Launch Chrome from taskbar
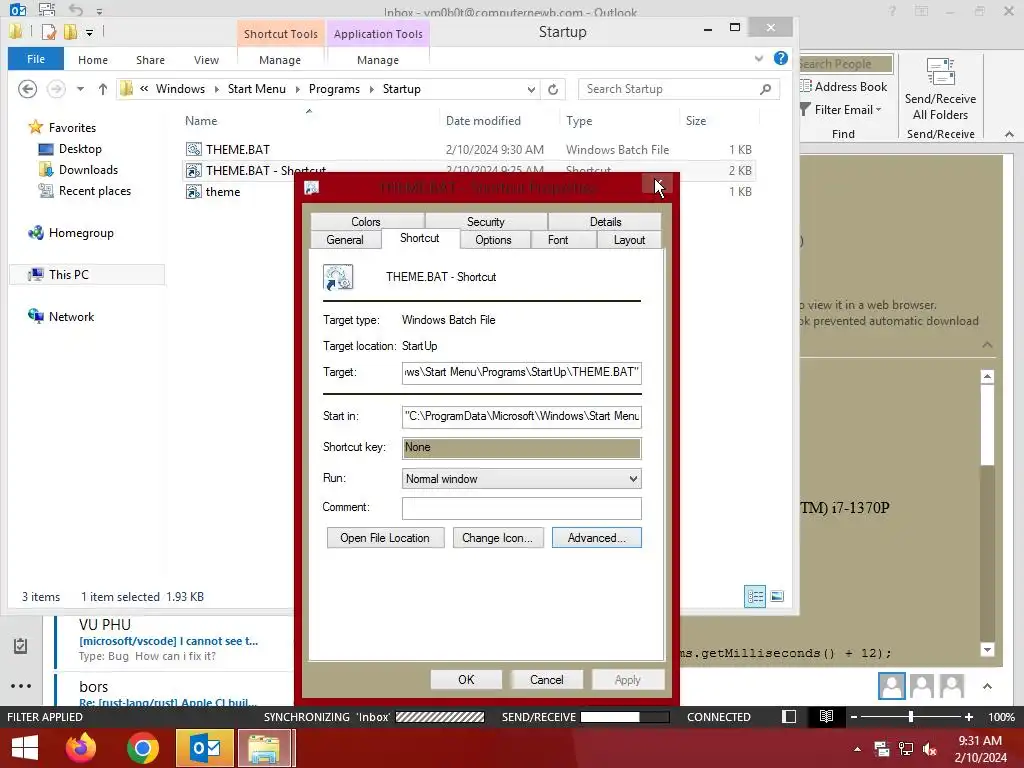This screenshot has height=768, width=1024. pos(142,747)
